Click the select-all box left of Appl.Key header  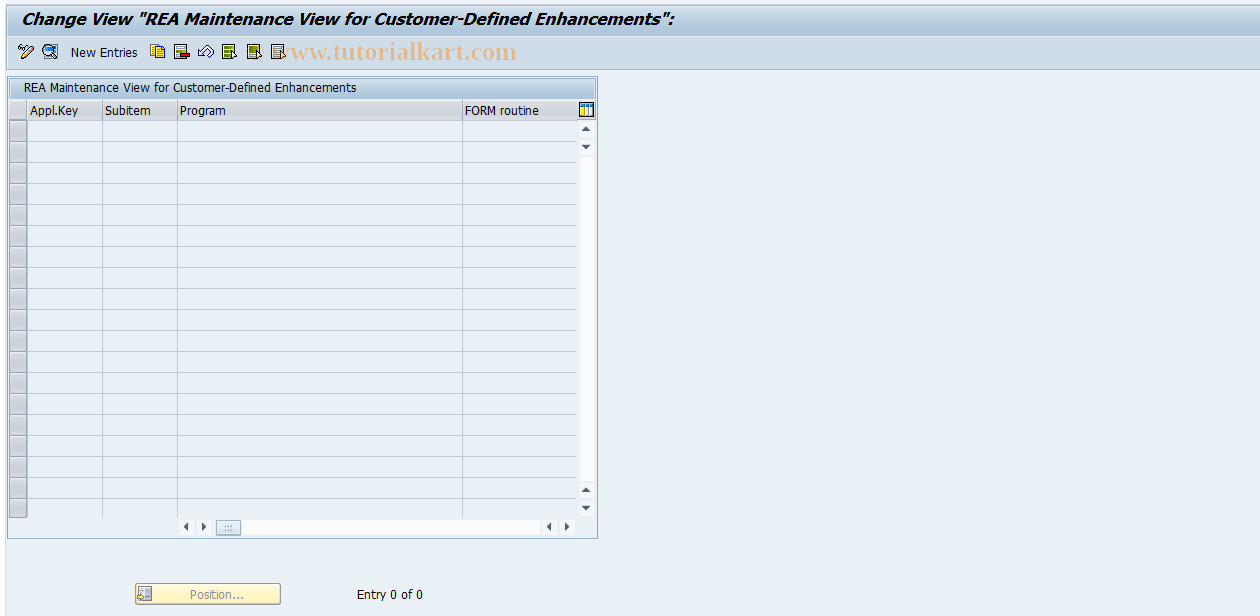18,111
